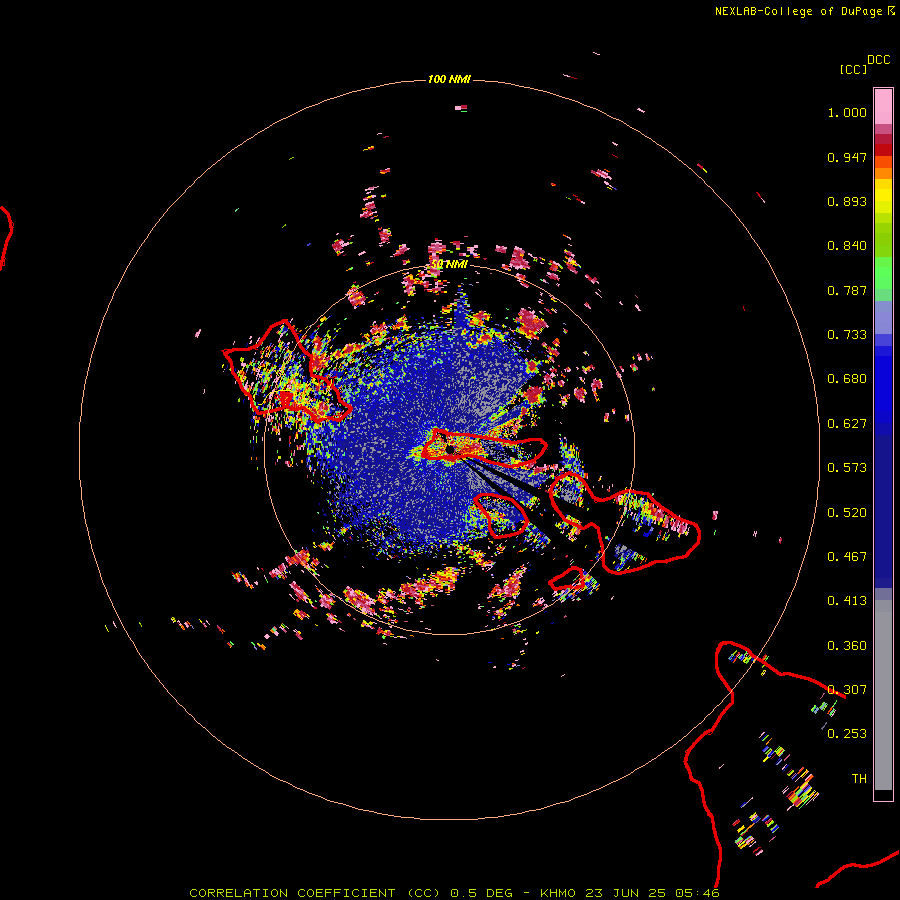Pick the light pink swatch beside 1.000

[x=883, y=107]
